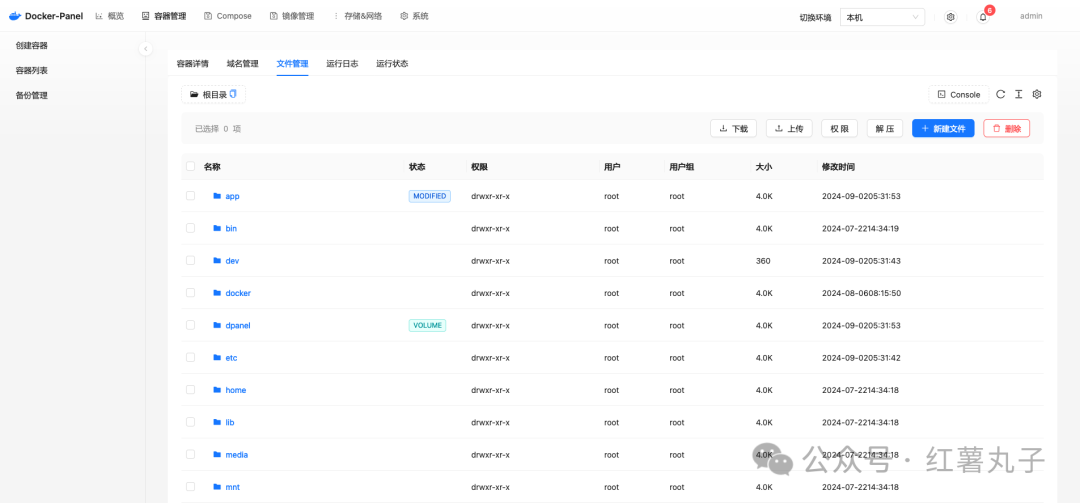Click the 解压 extract button

[x=884, y=128]
